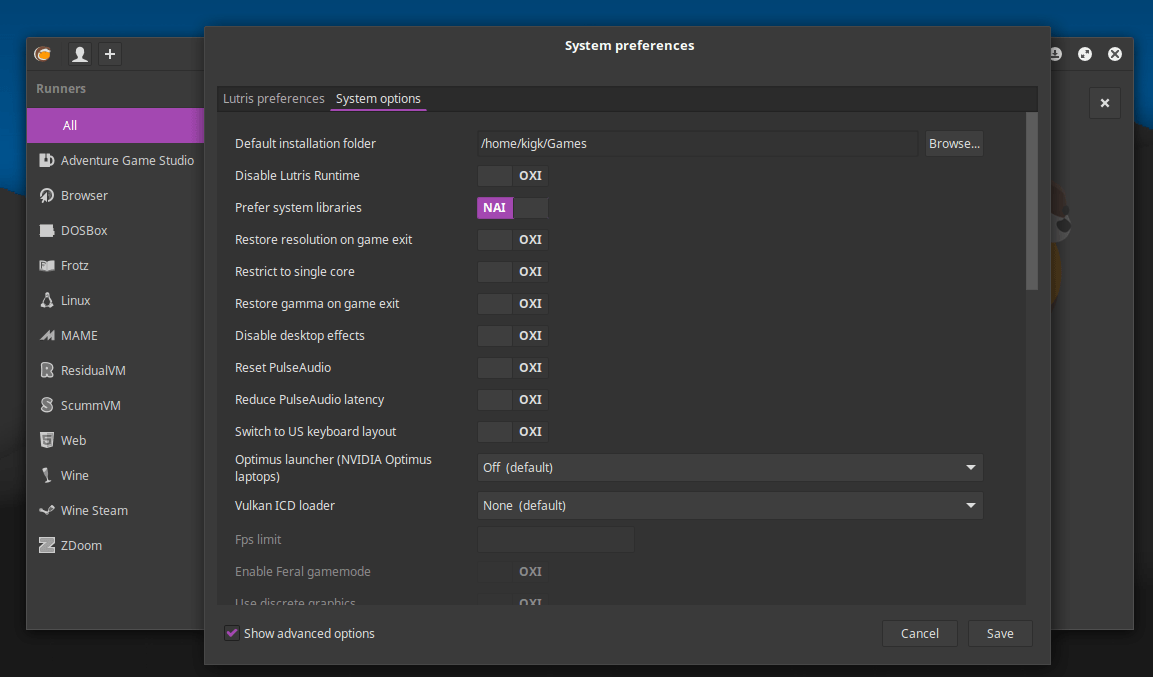This screenshot has height=677, width=1153.
Task: Click the "Reduce PulseAudio latency" label
Action: tap(310, 399)
